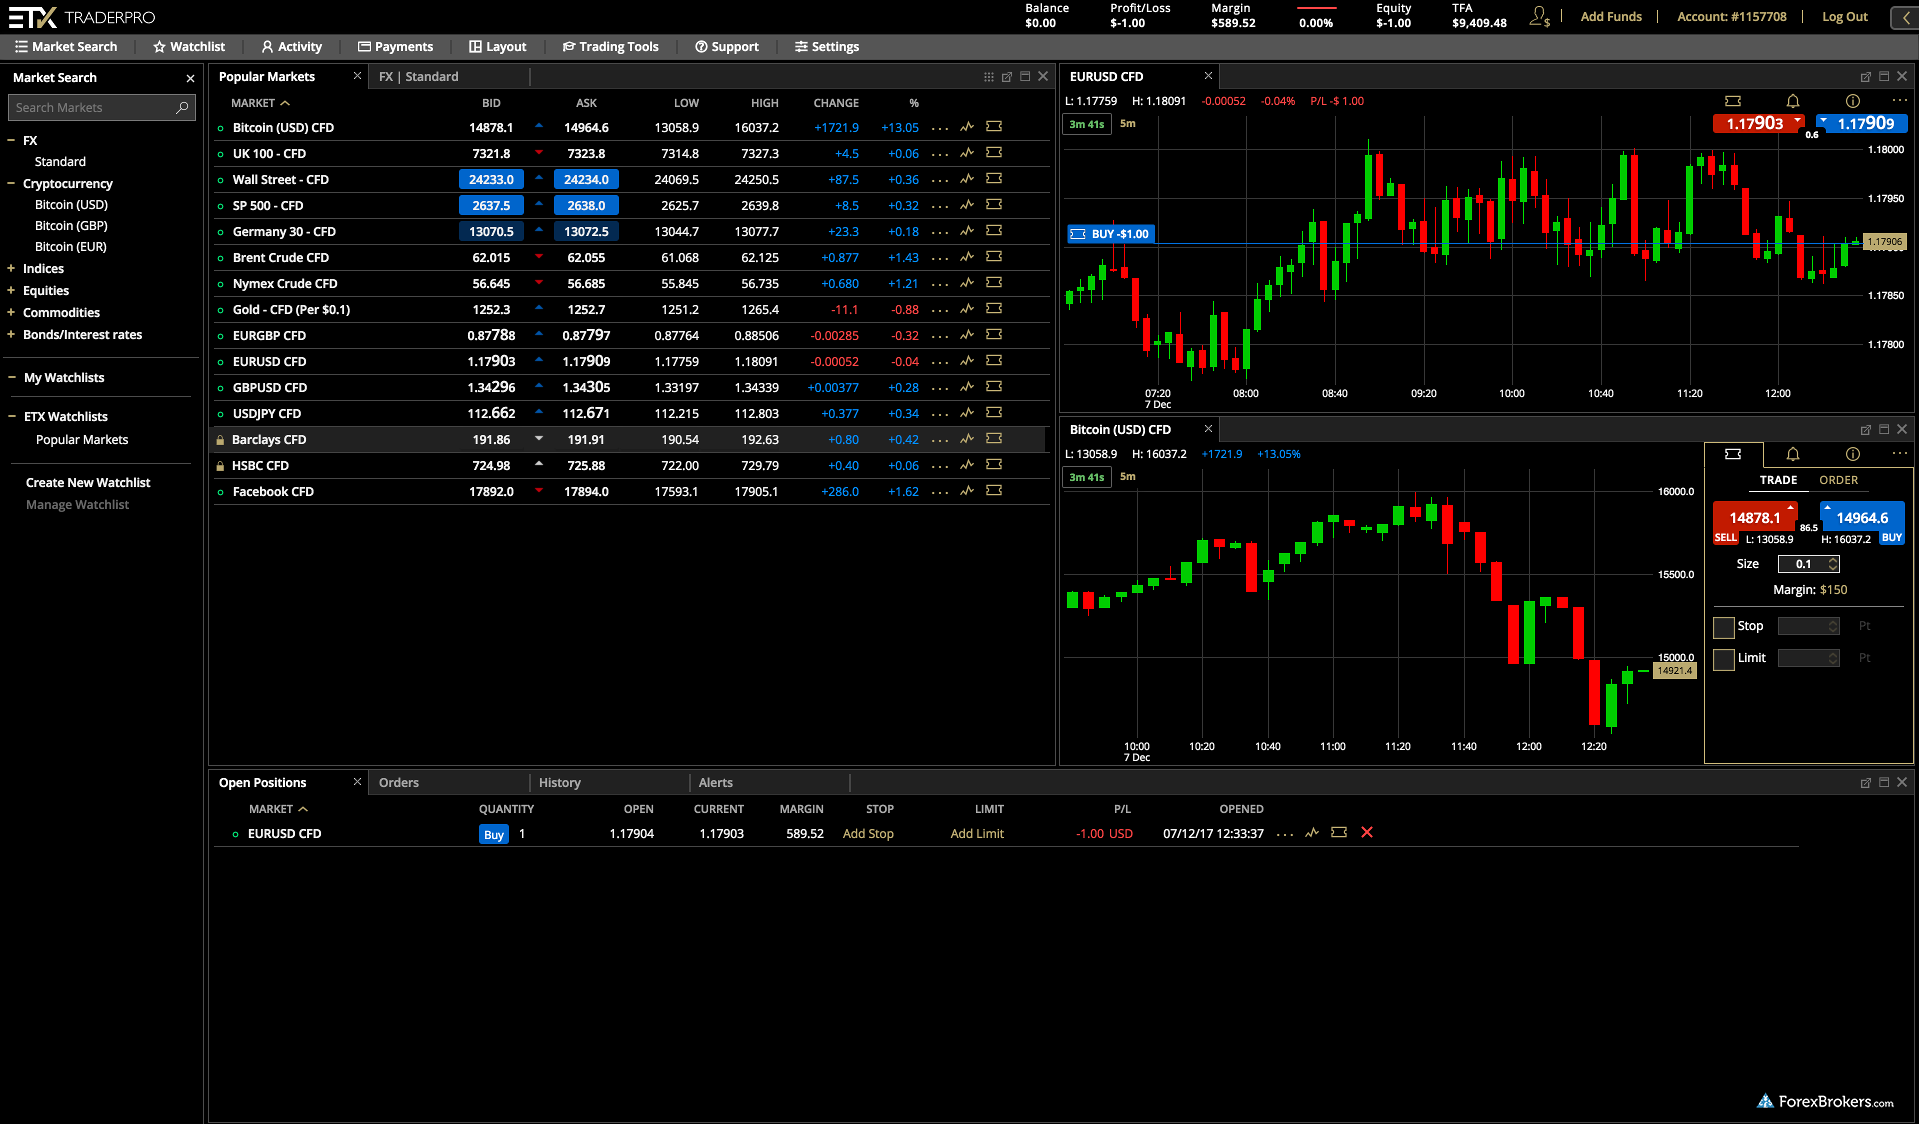Expand the Equities tree group
The width and height of the screenshot is (1919, 1124).
[x=11, y=291]
